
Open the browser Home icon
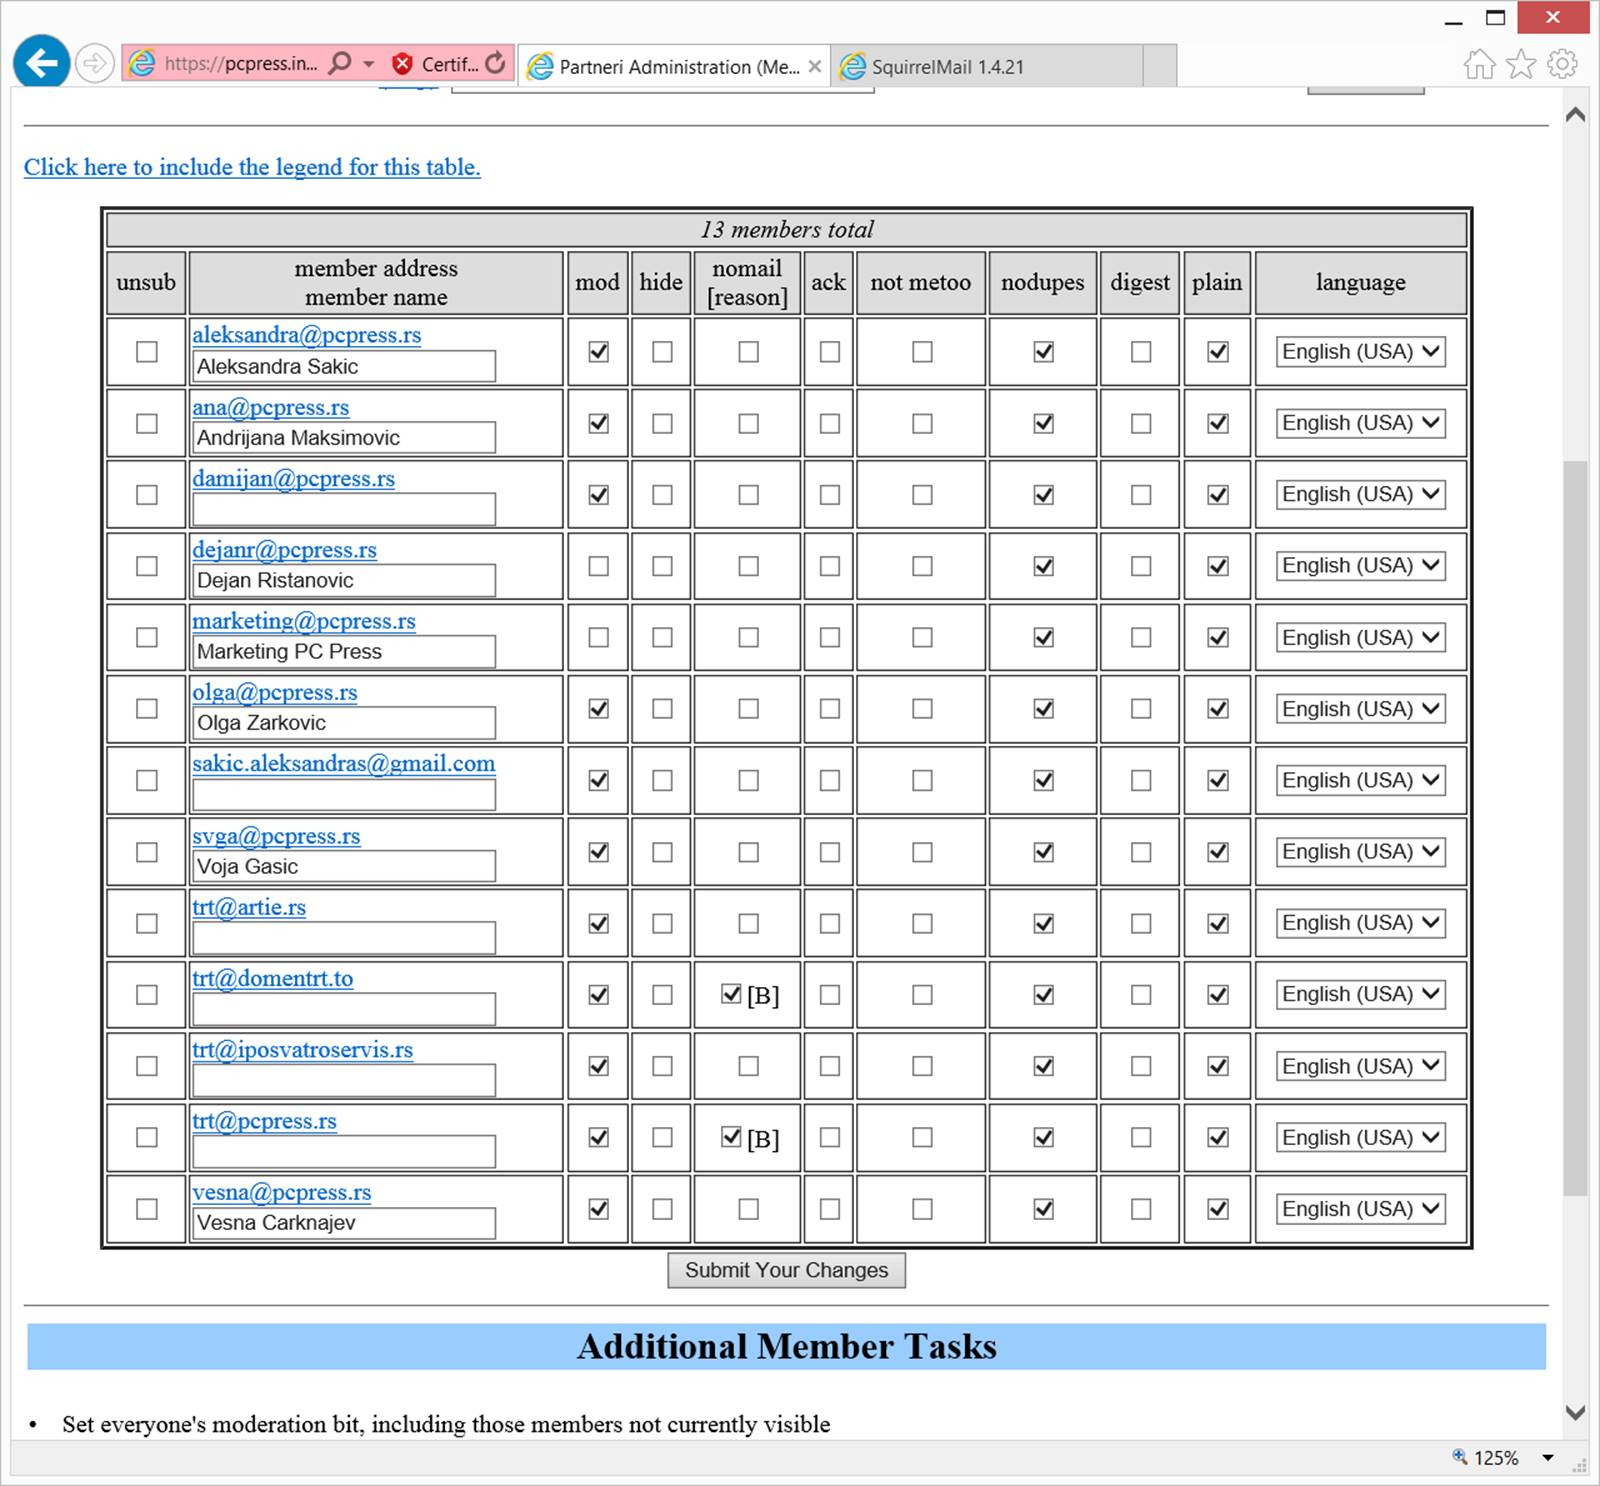coord(1479,65)
